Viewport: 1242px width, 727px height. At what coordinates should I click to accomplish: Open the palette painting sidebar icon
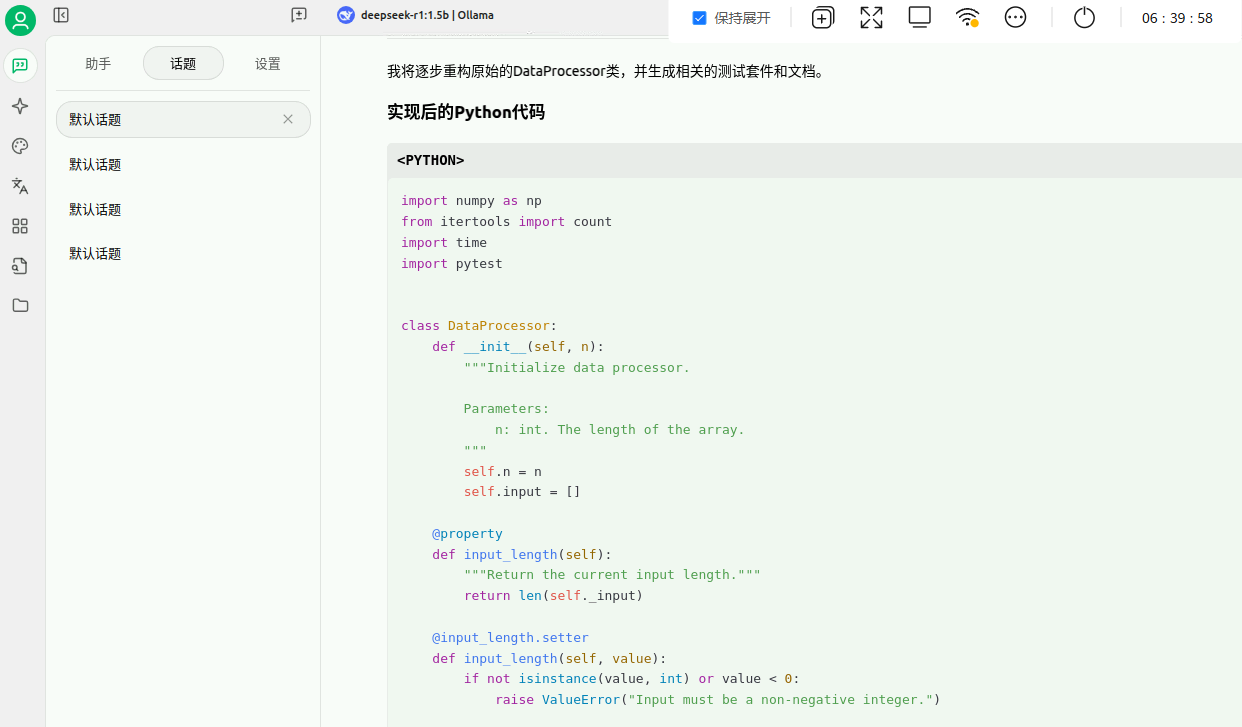tap(20, 146)
